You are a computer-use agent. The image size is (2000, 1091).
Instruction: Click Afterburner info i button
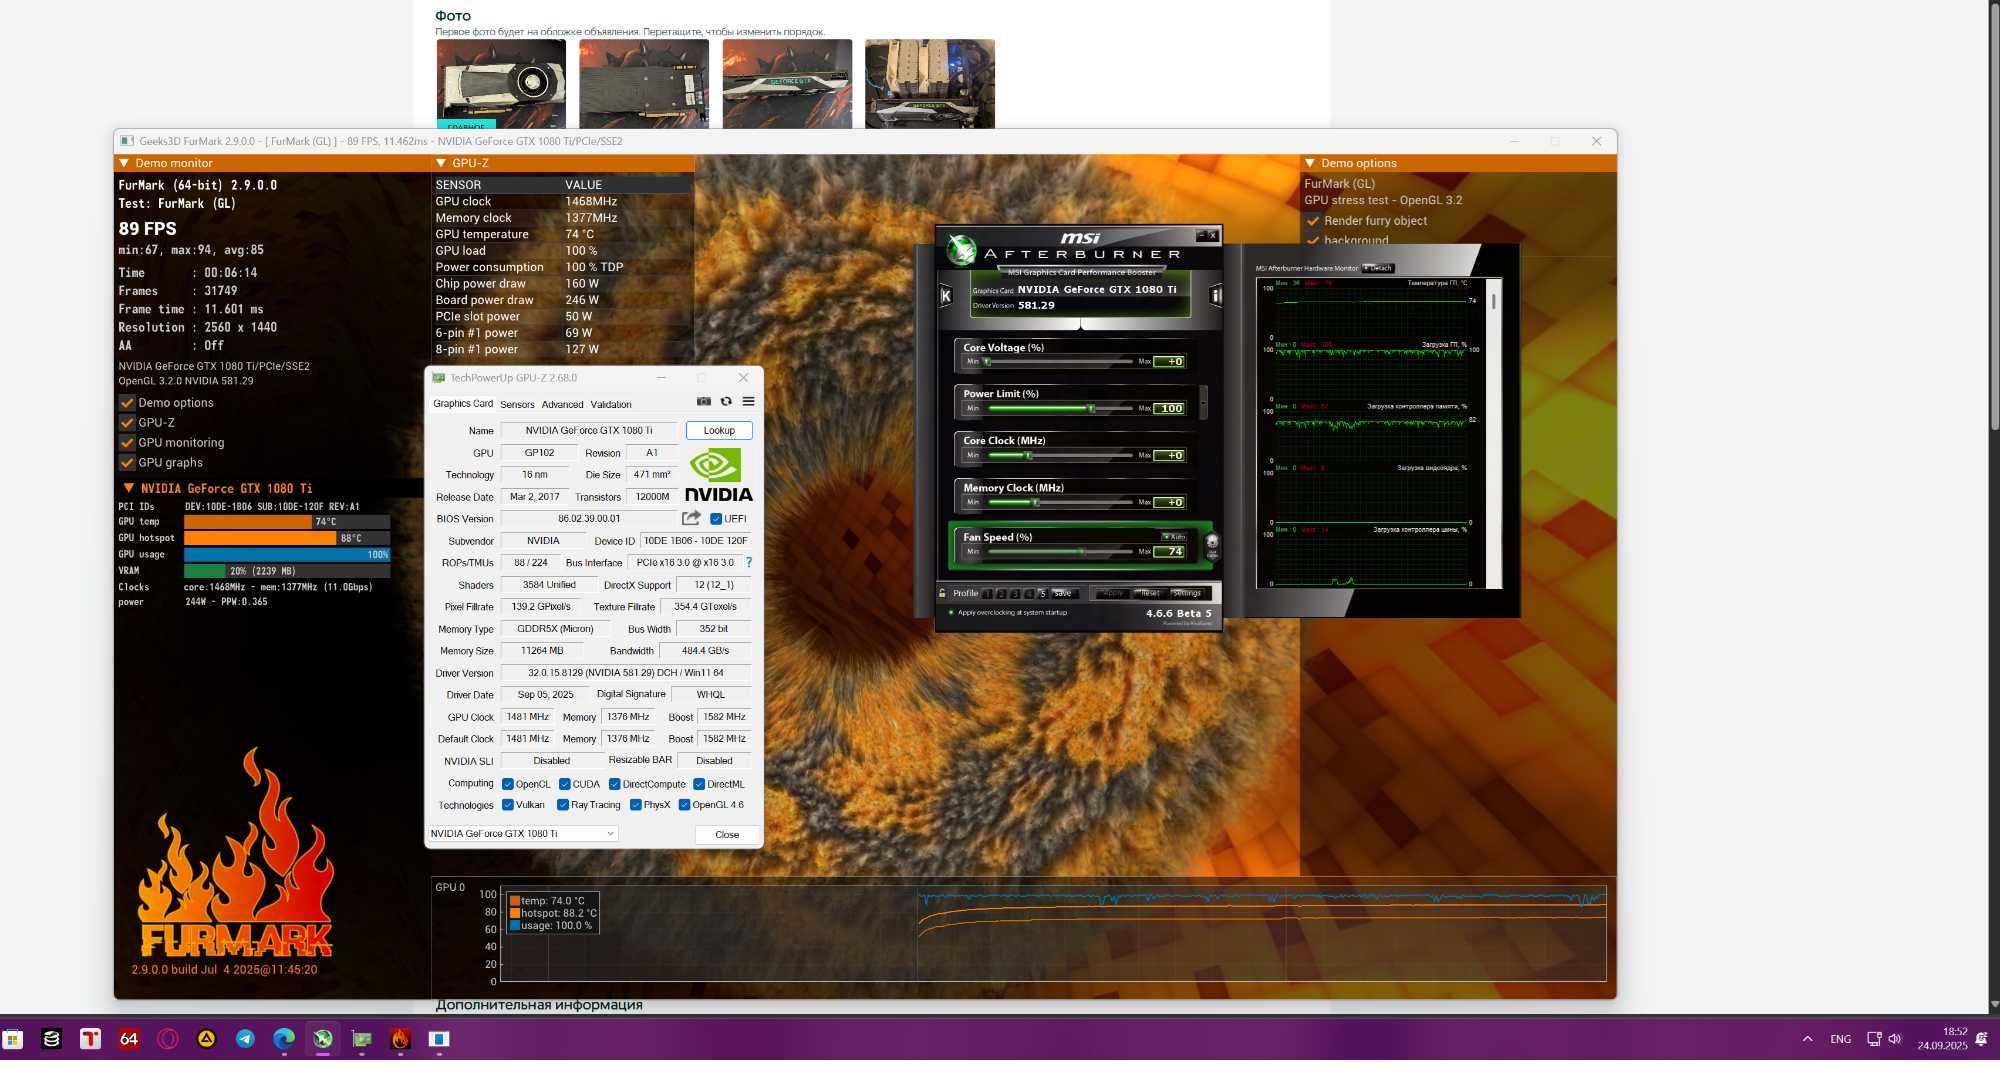point(1215,295)
